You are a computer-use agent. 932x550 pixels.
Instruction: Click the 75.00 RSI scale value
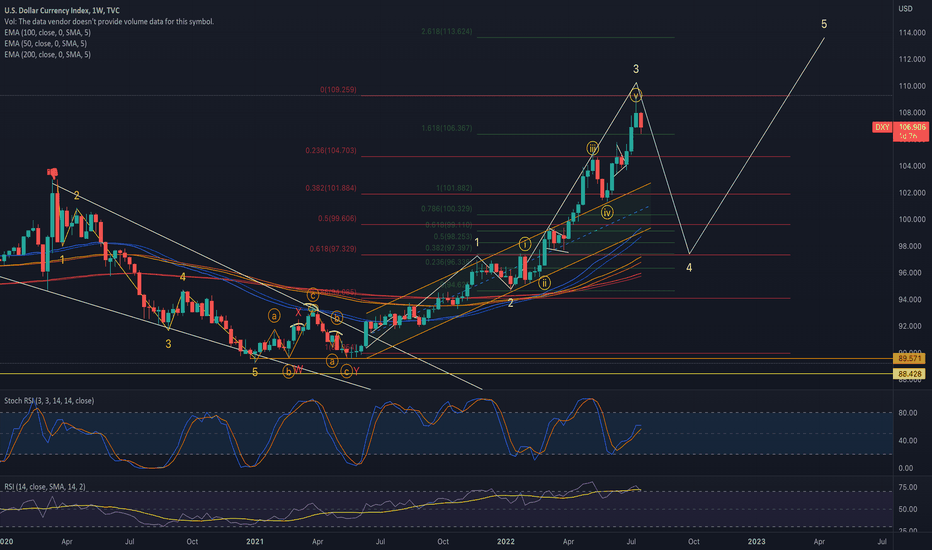(x=907, y=488)
